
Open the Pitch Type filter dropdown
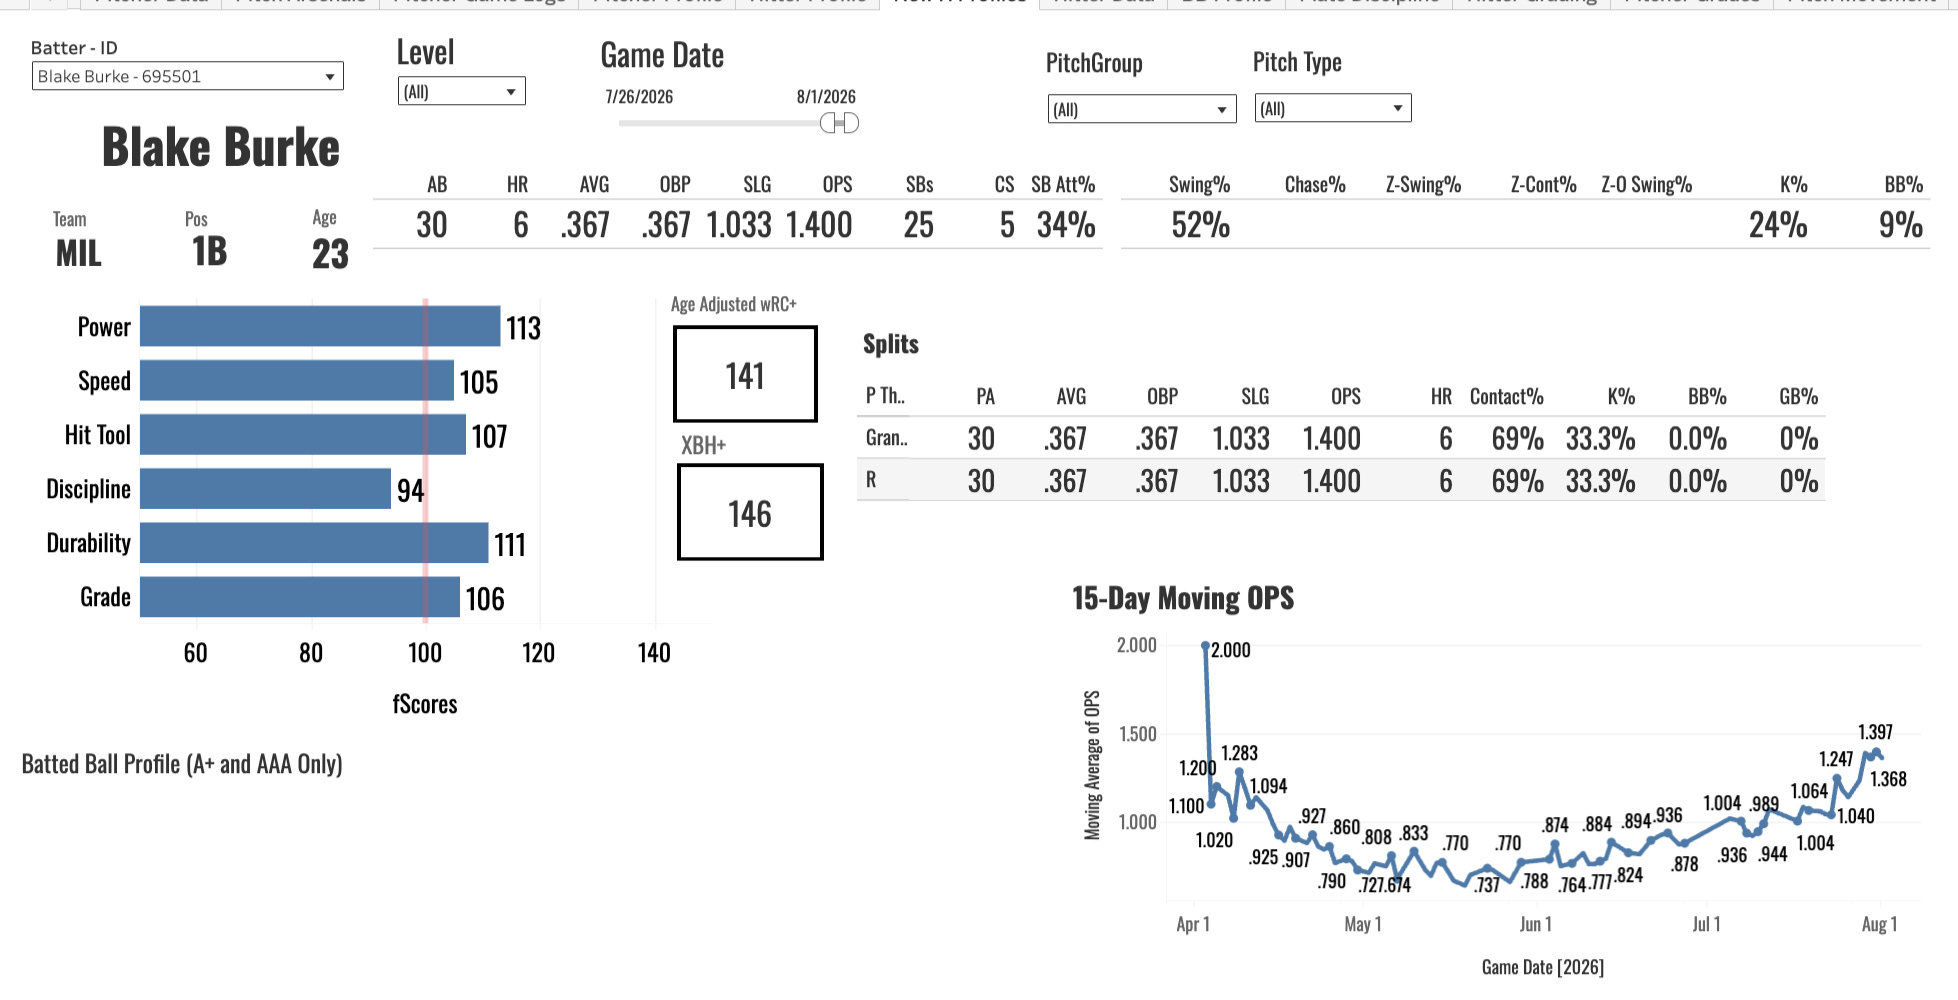coord(1332,108)
